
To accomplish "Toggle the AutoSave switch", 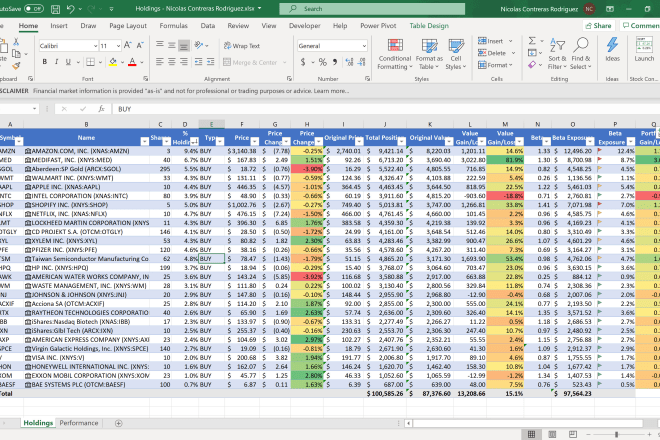I will (34, 8).
